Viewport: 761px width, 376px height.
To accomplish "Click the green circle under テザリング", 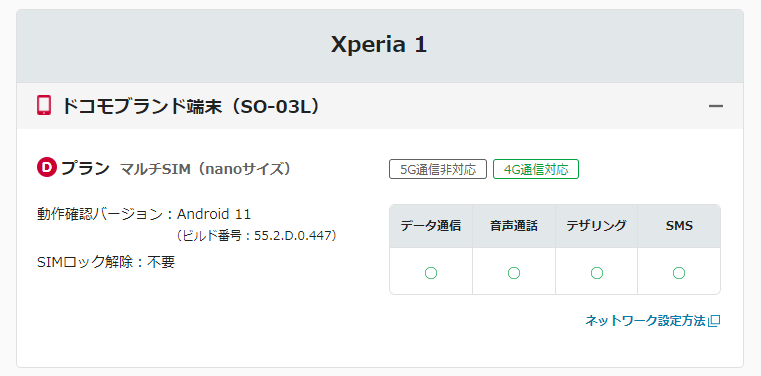I will pos(597,273).
